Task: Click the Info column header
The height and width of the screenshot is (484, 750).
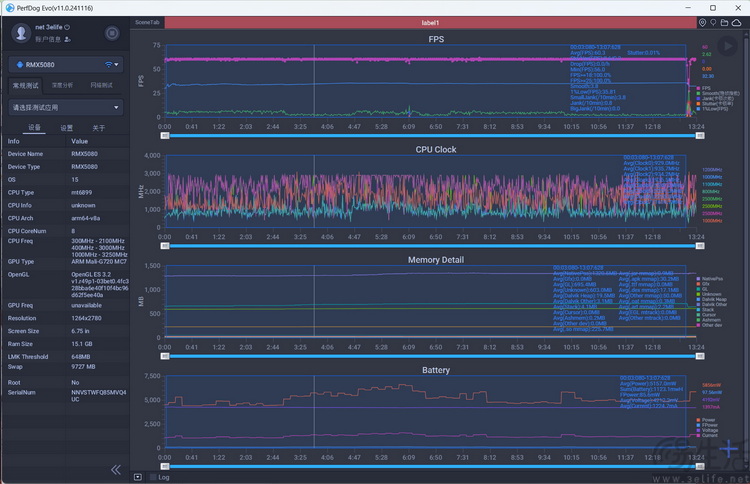Action: 13,141
